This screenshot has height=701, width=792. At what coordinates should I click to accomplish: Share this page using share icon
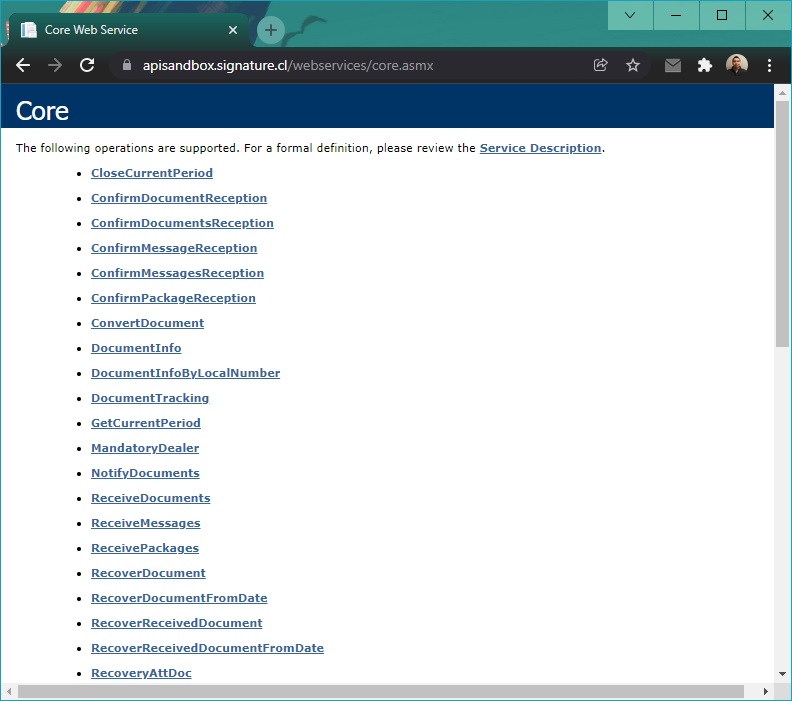[600, 65]
